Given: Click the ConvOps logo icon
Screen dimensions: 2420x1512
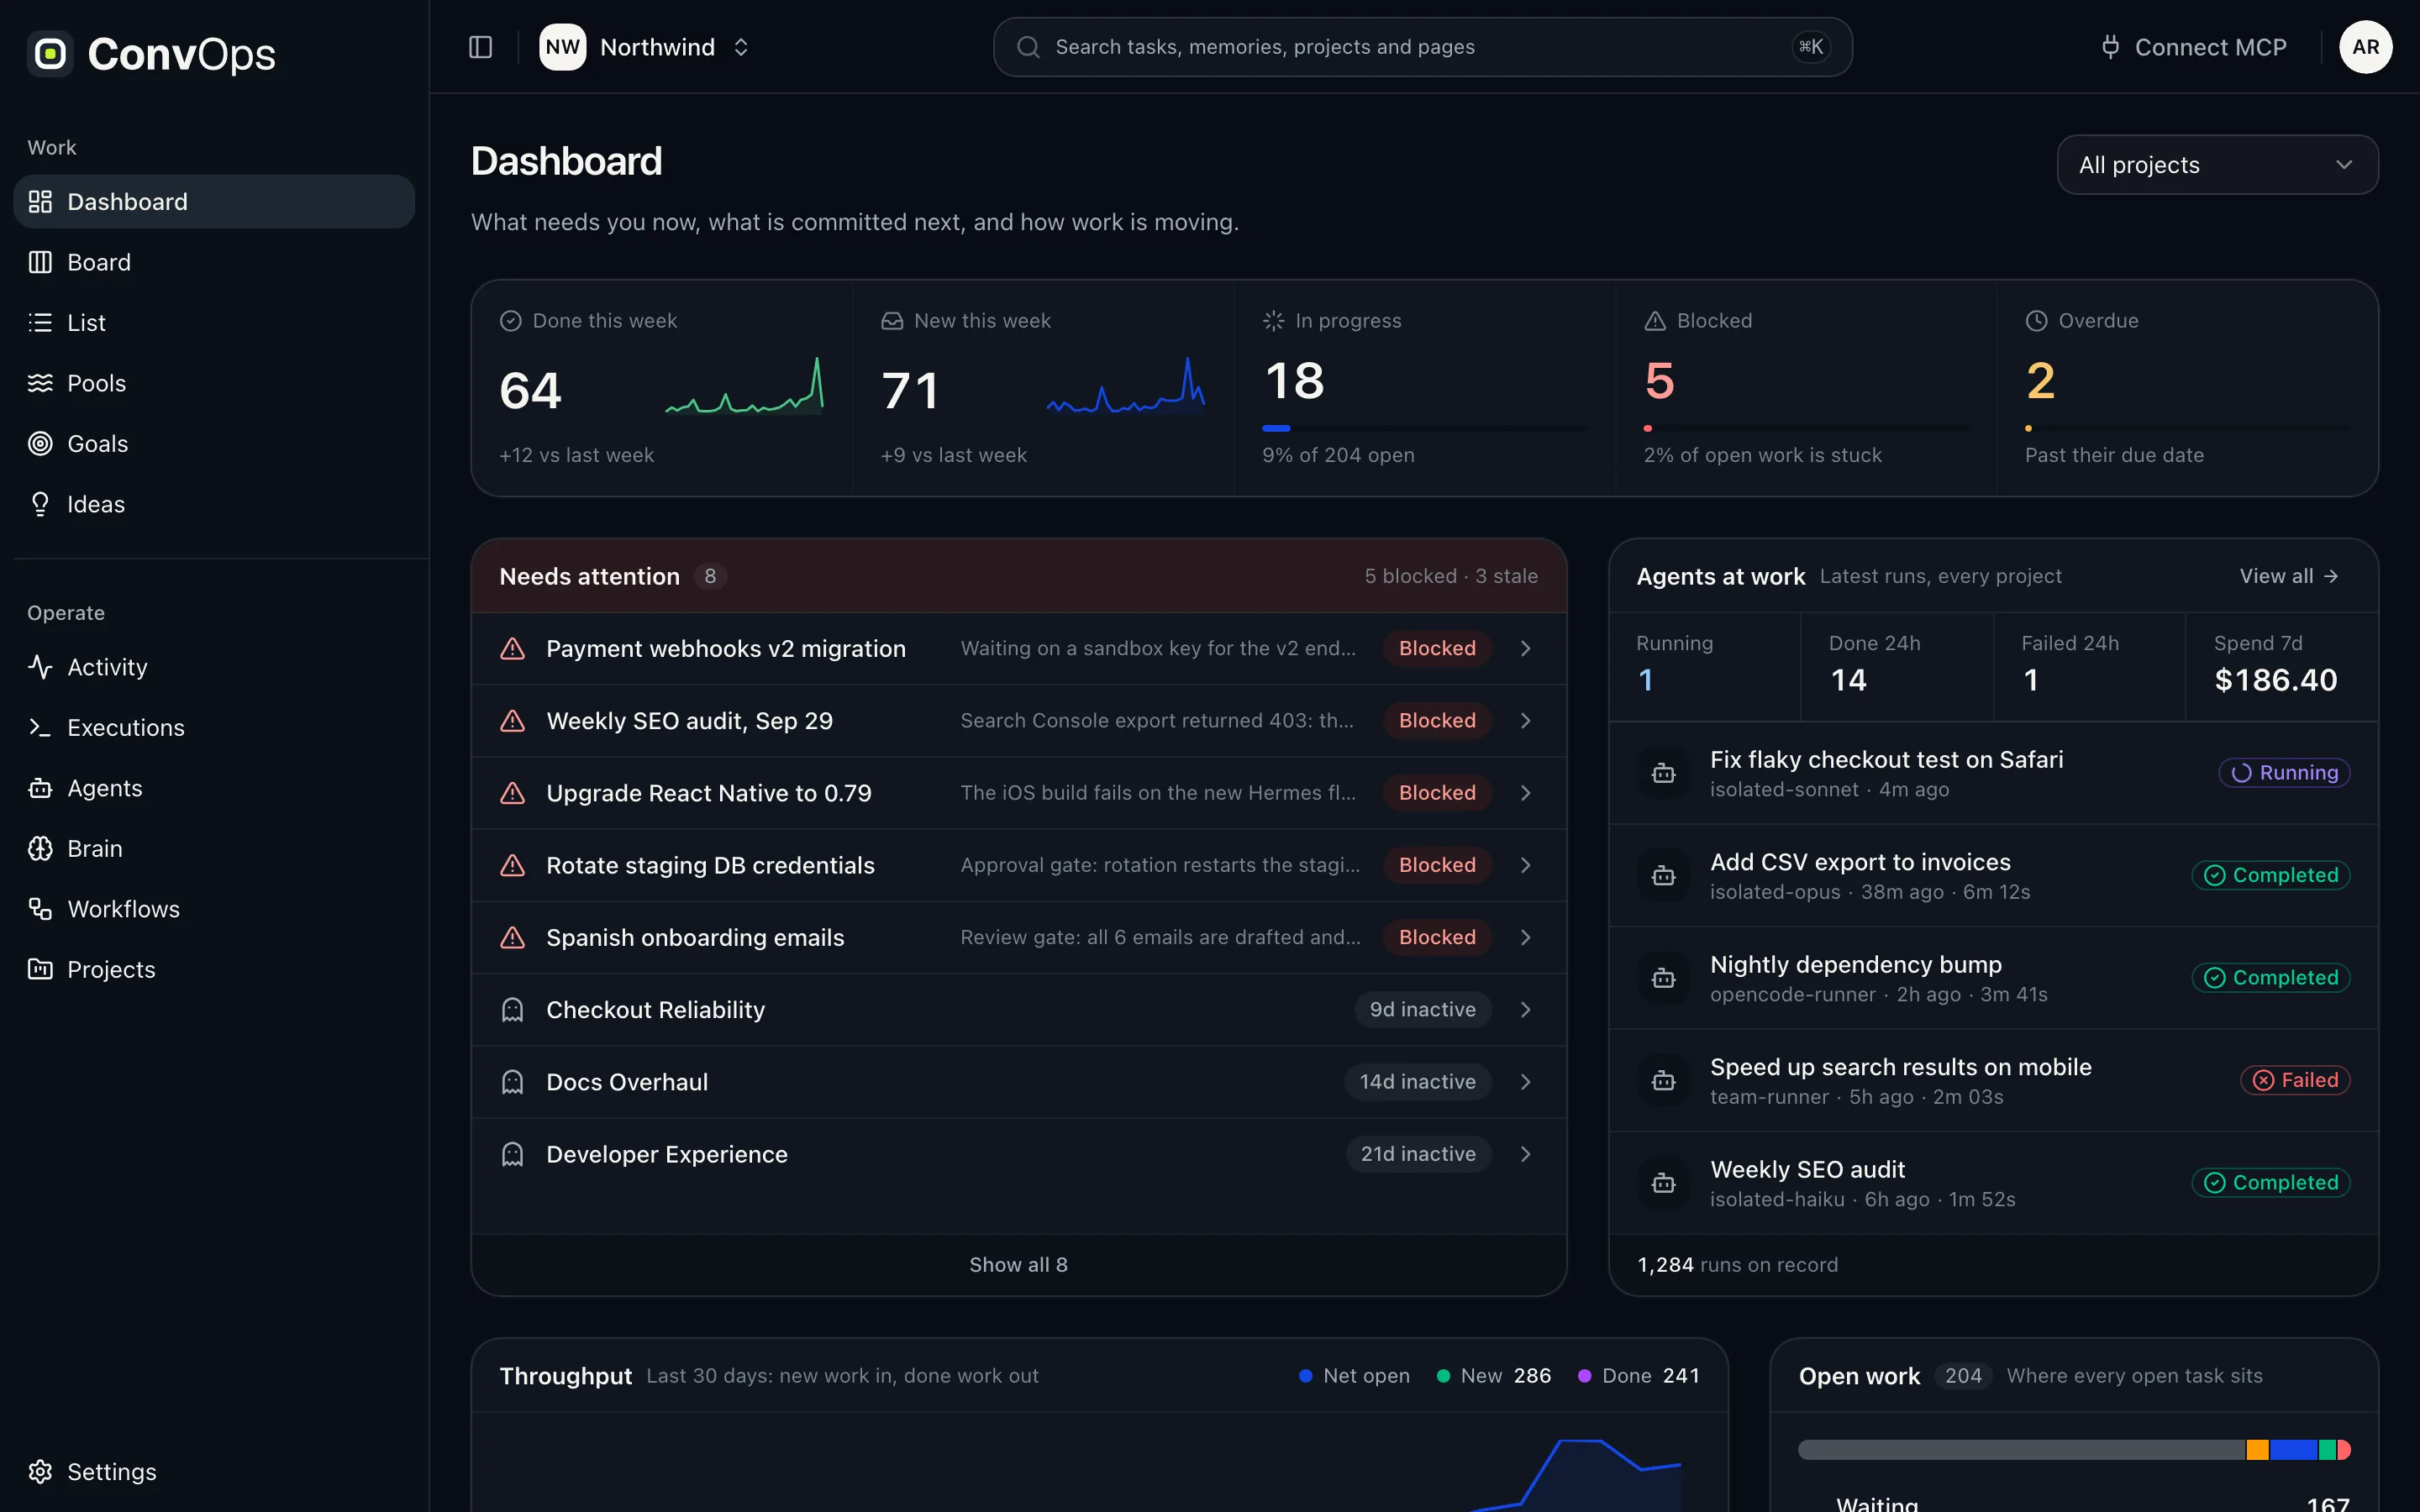Looking at the screenshot, I should (50, 53).
